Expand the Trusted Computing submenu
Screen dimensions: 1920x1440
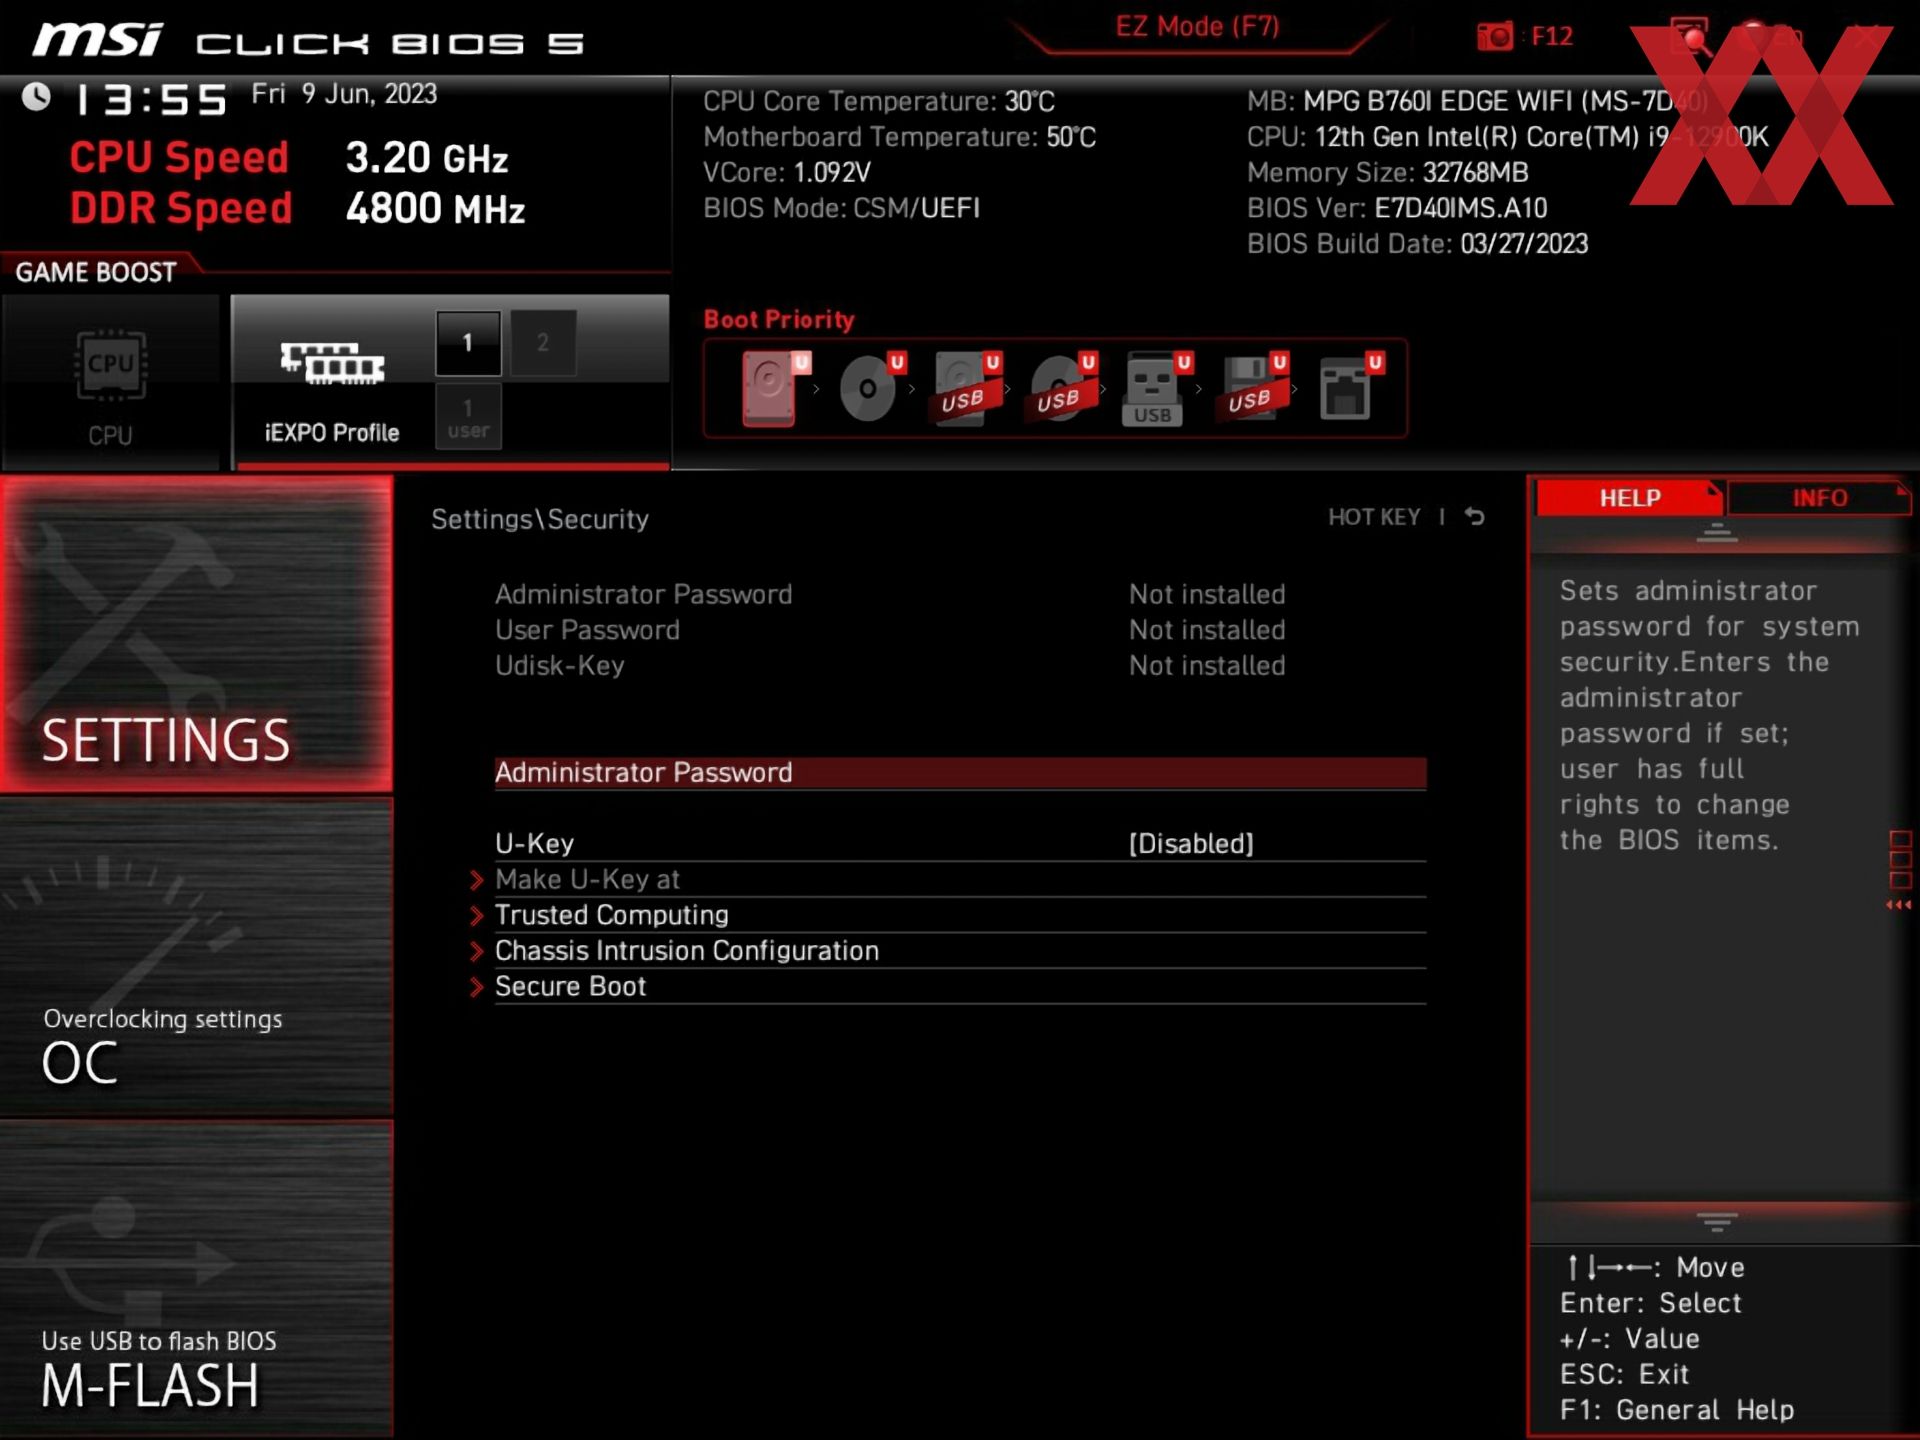click(611, 915)
